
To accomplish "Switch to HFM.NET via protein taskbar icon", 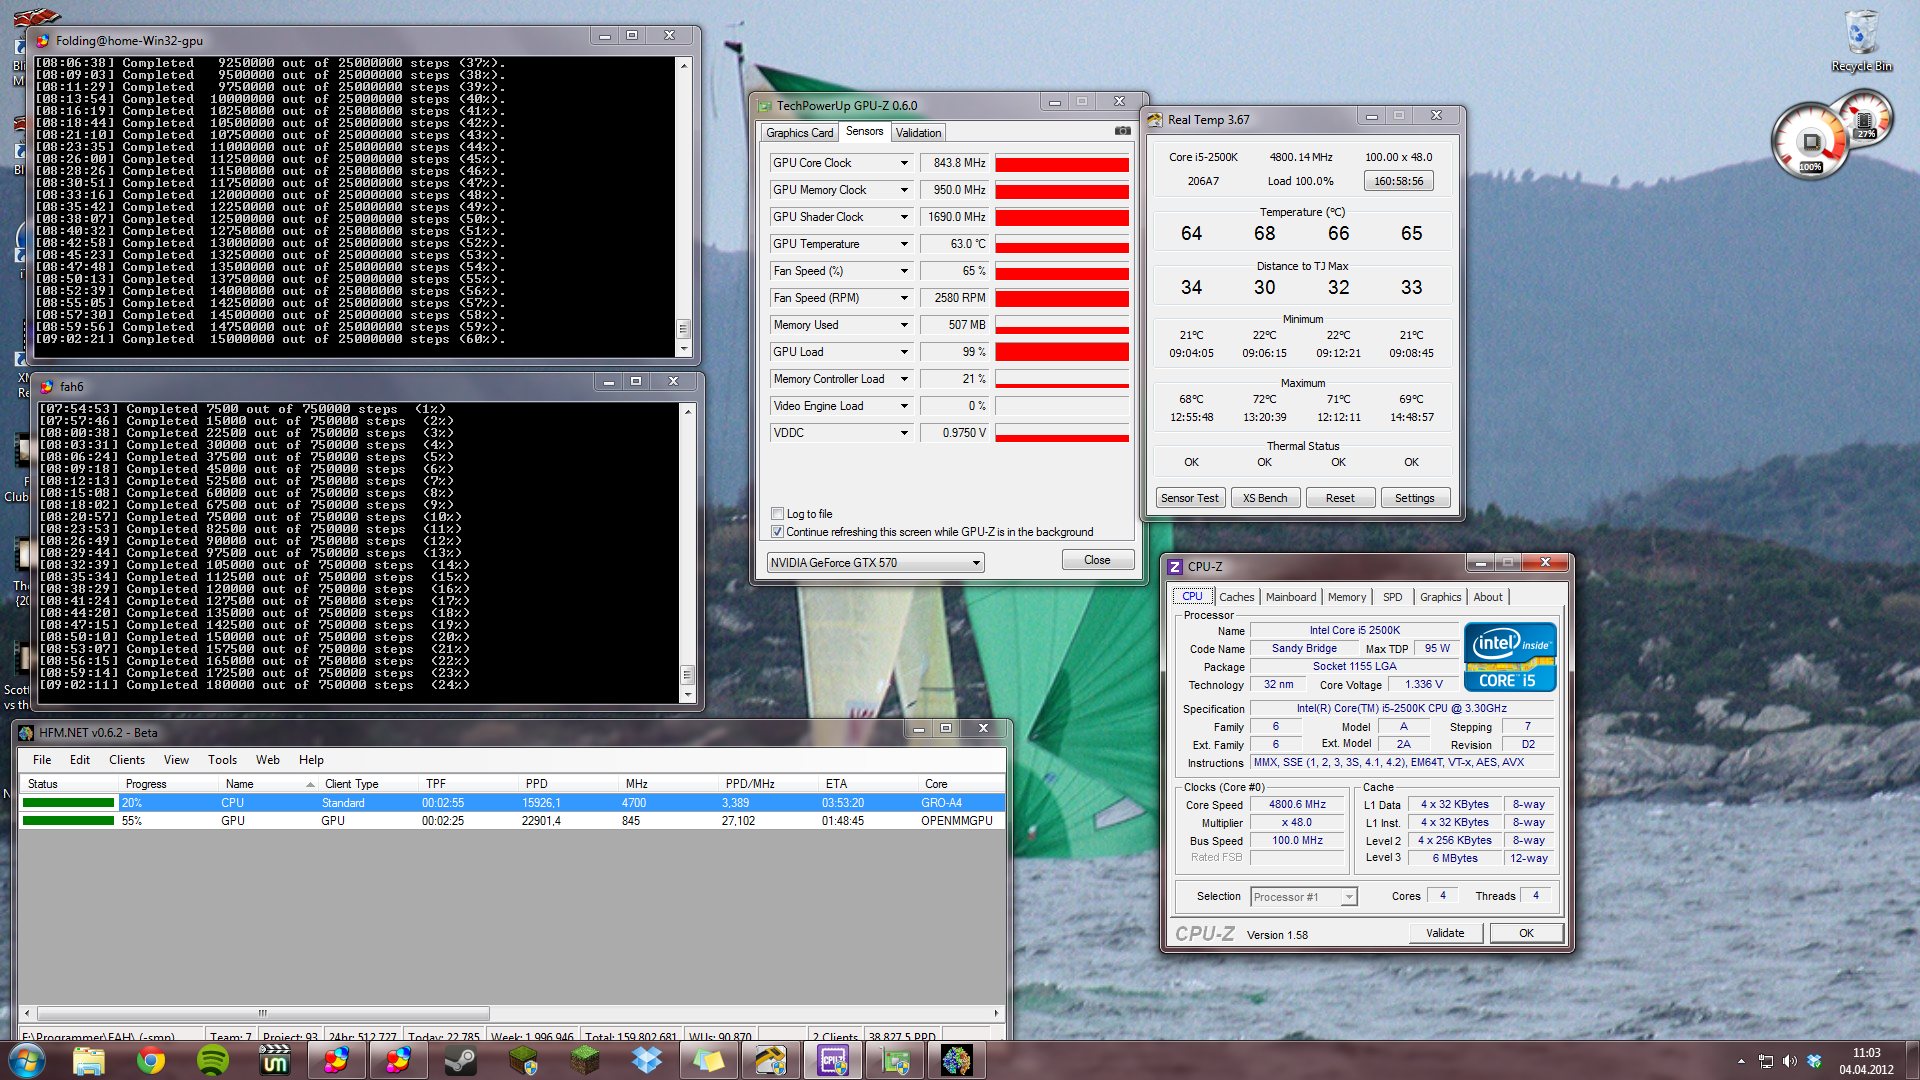I will (957, 1060).
